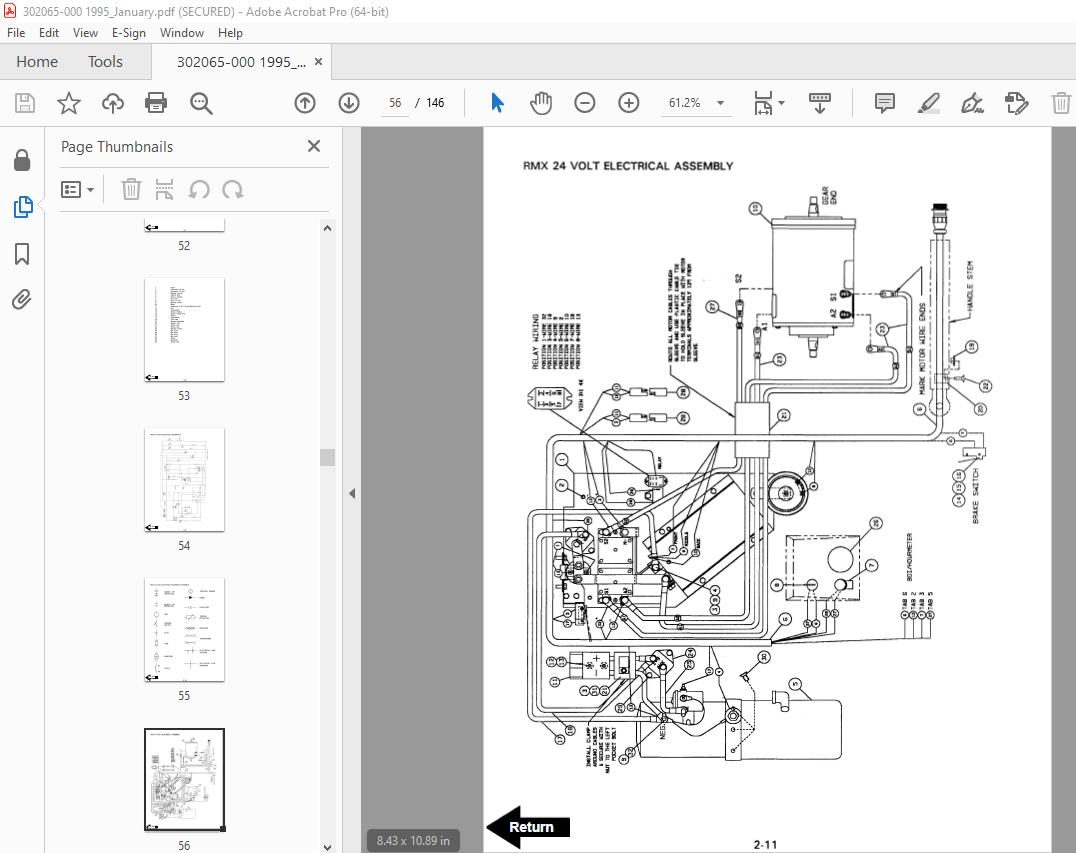This screenshot has height=853, width=1076.
Task: Open the Bookmarks panel
Action: point(22,254)
